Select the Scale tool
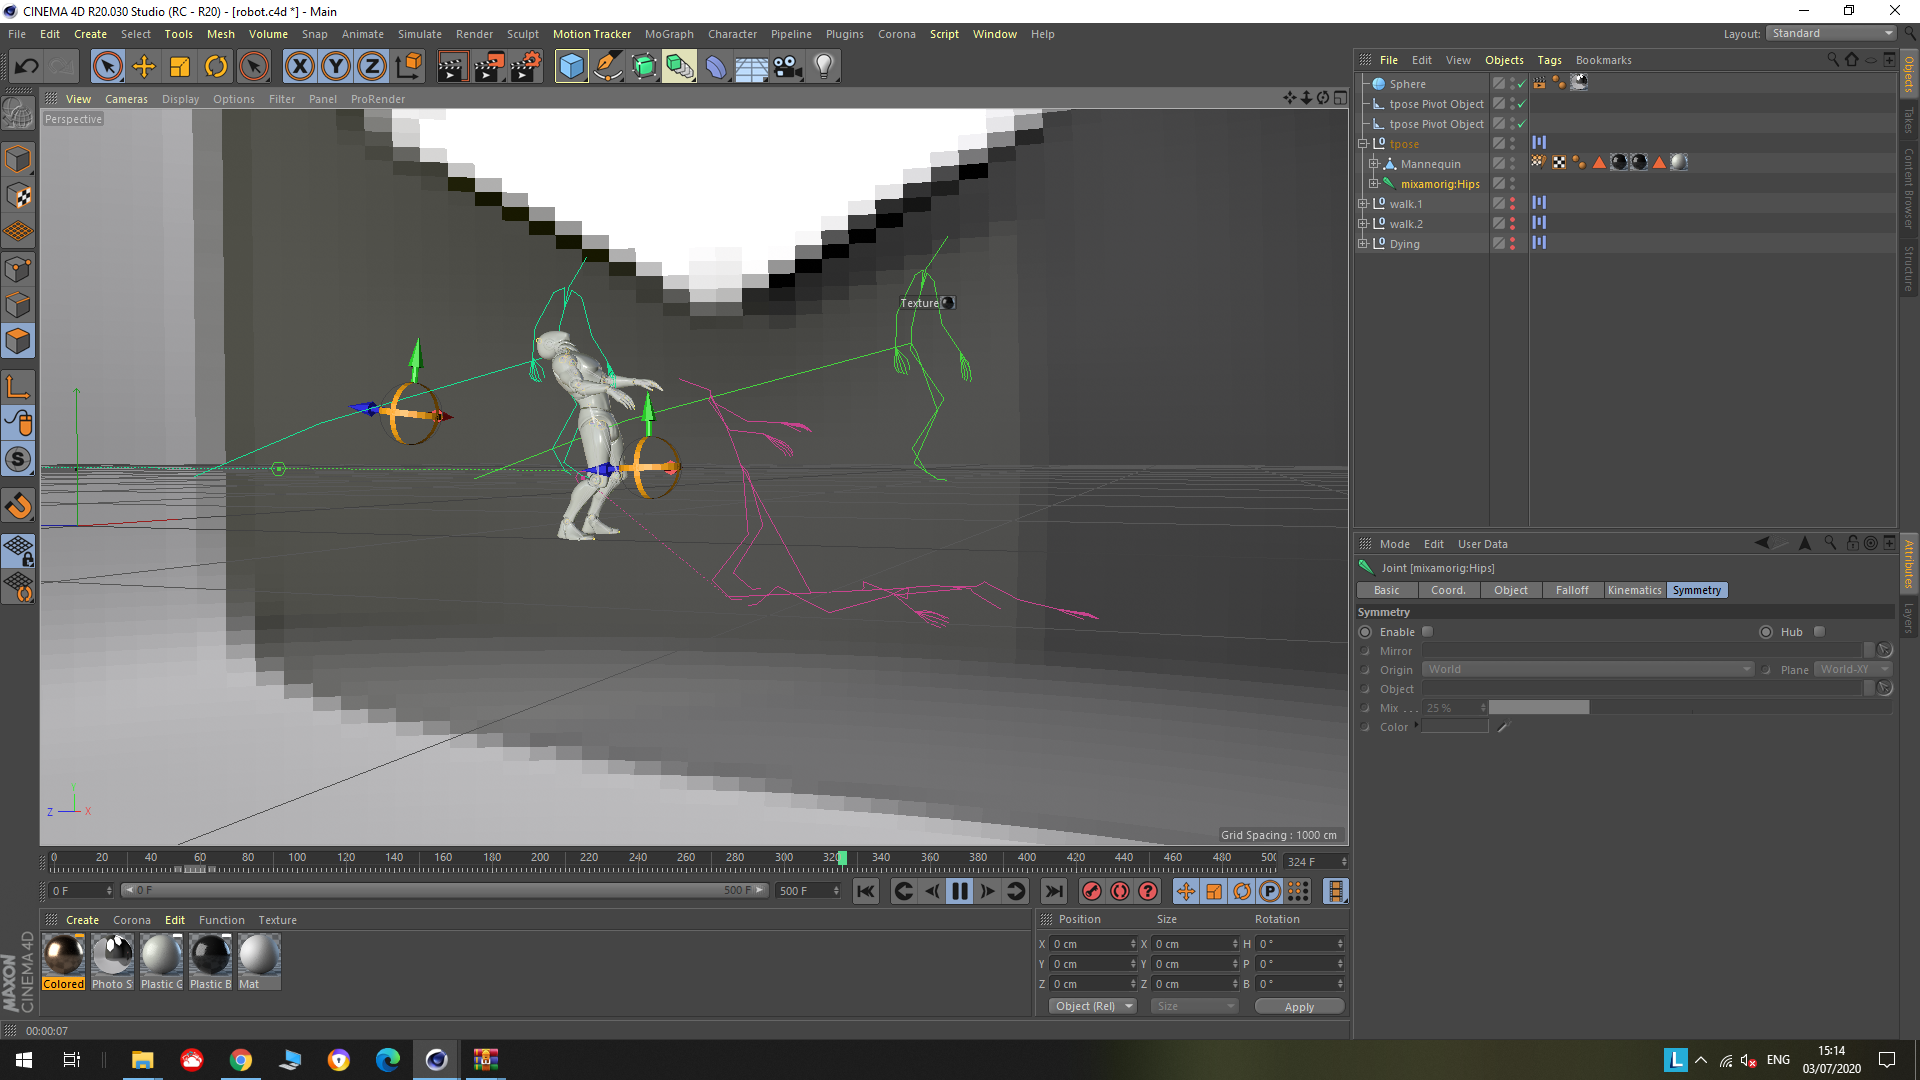 180,67
